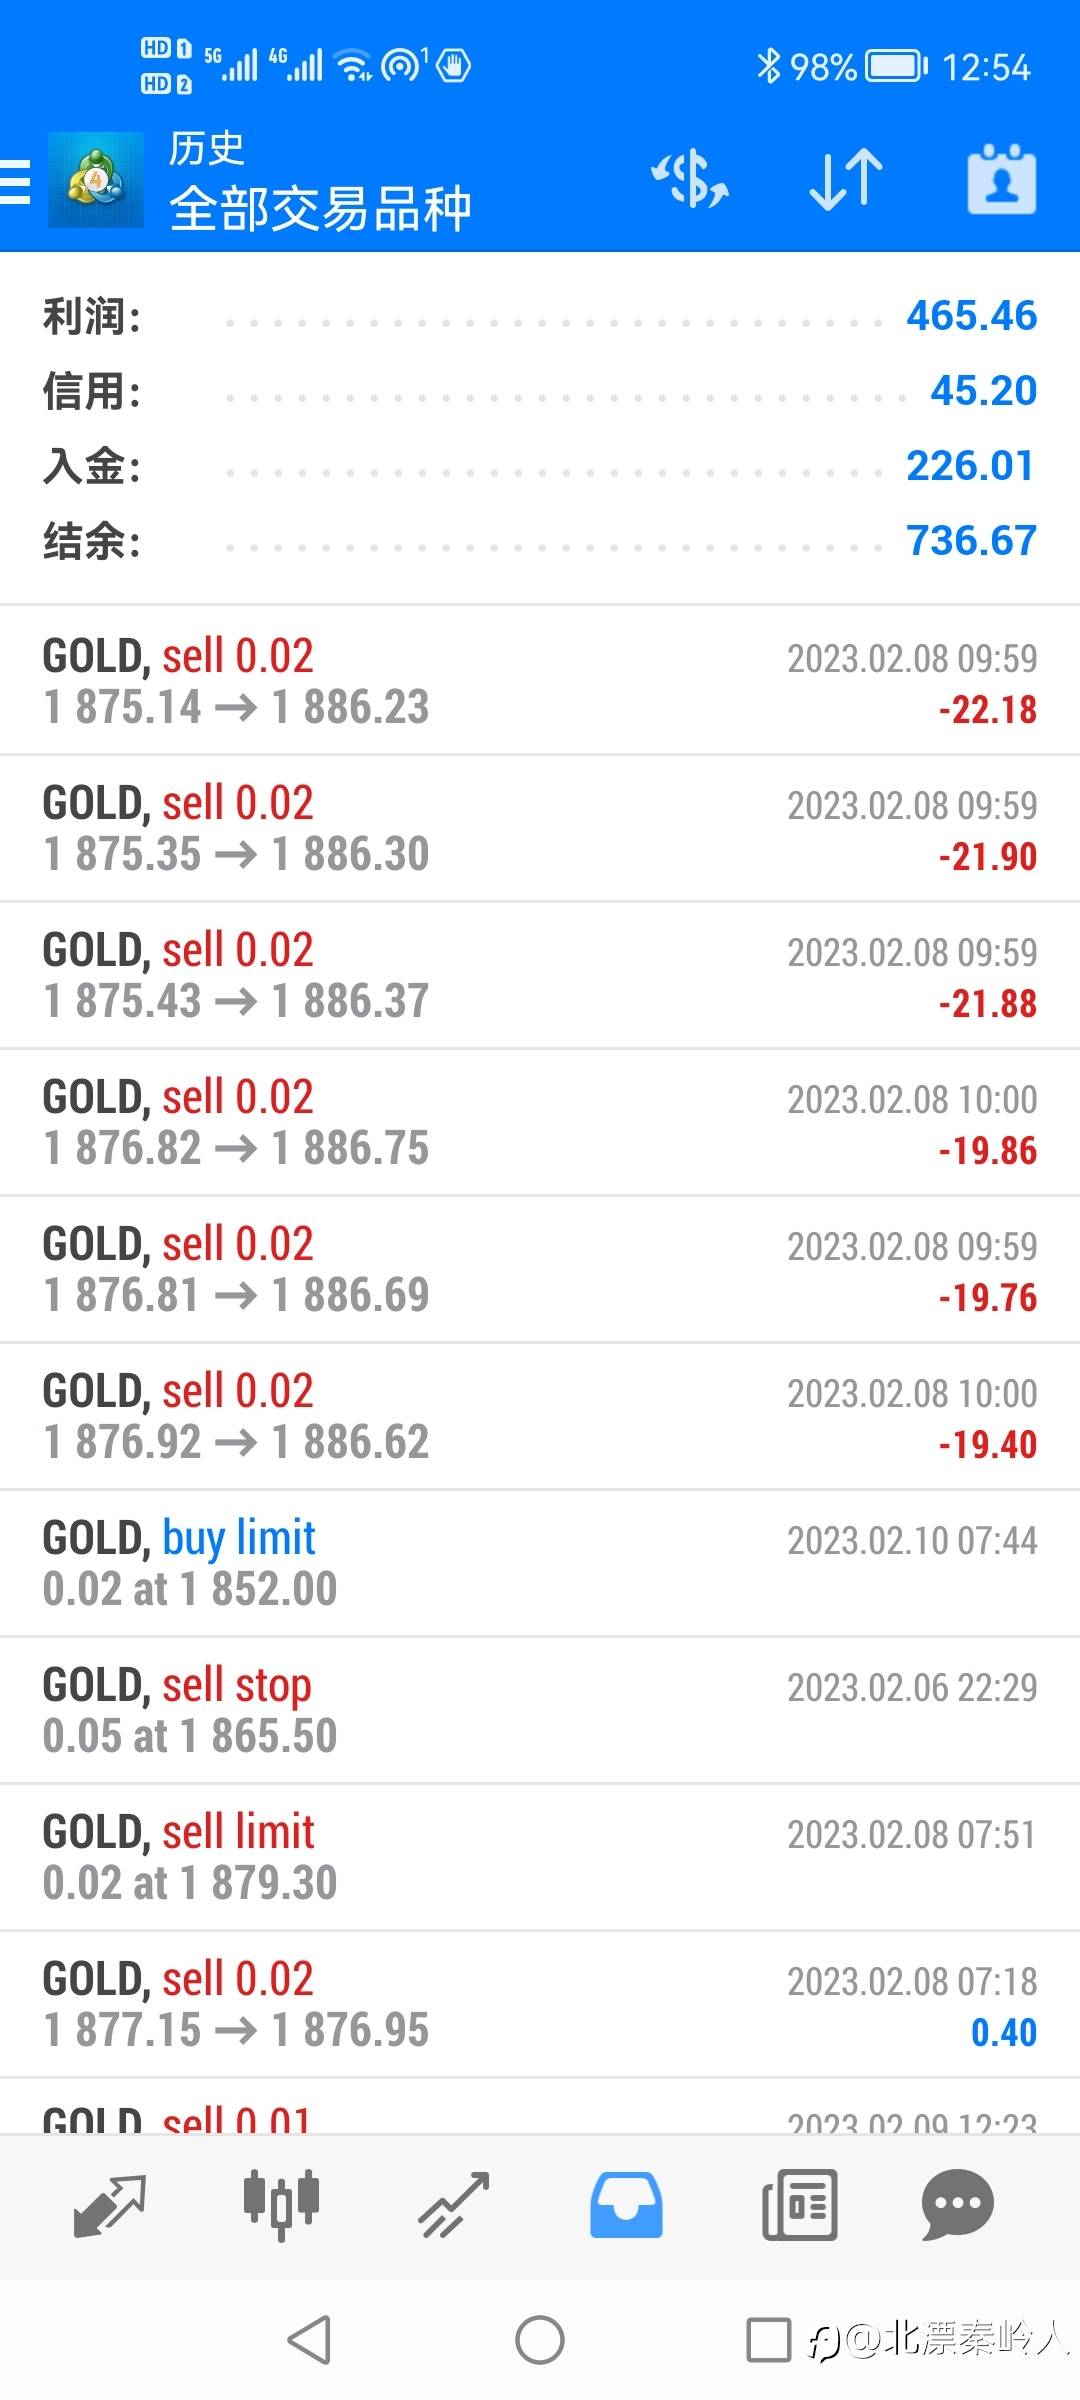Select the GOLD buy limit order at 1 852.00
Viewport: 1080px width, 2400px height.
point(540,1563)
